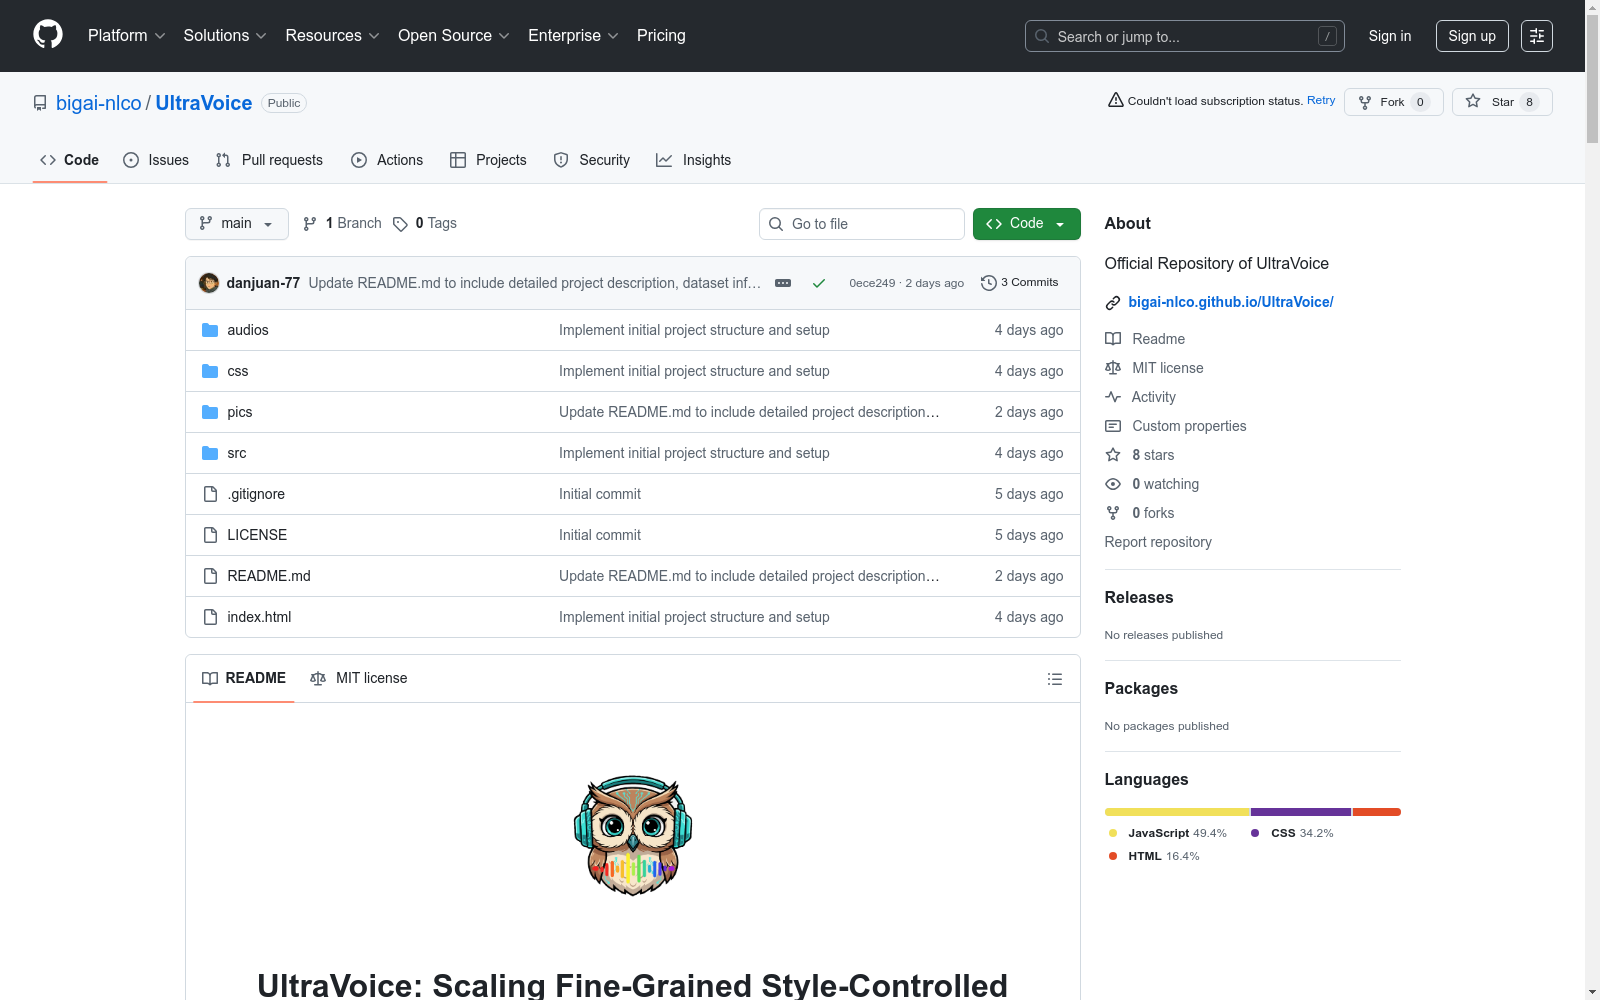Open bigai-nlco.github.io/UltraVoice/ link
This screenshot has width=1600, height=1000.
click(1231, 302)
